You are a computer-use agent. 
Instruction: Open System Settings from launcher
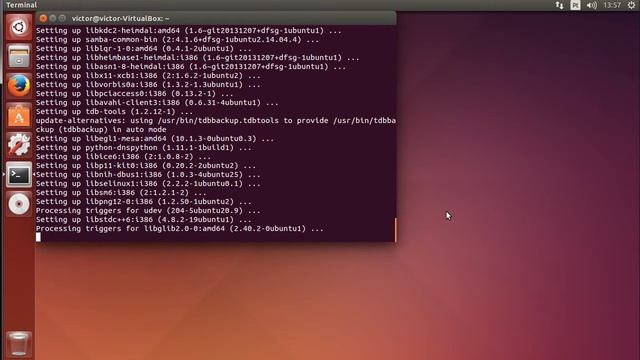pos(19,145)
